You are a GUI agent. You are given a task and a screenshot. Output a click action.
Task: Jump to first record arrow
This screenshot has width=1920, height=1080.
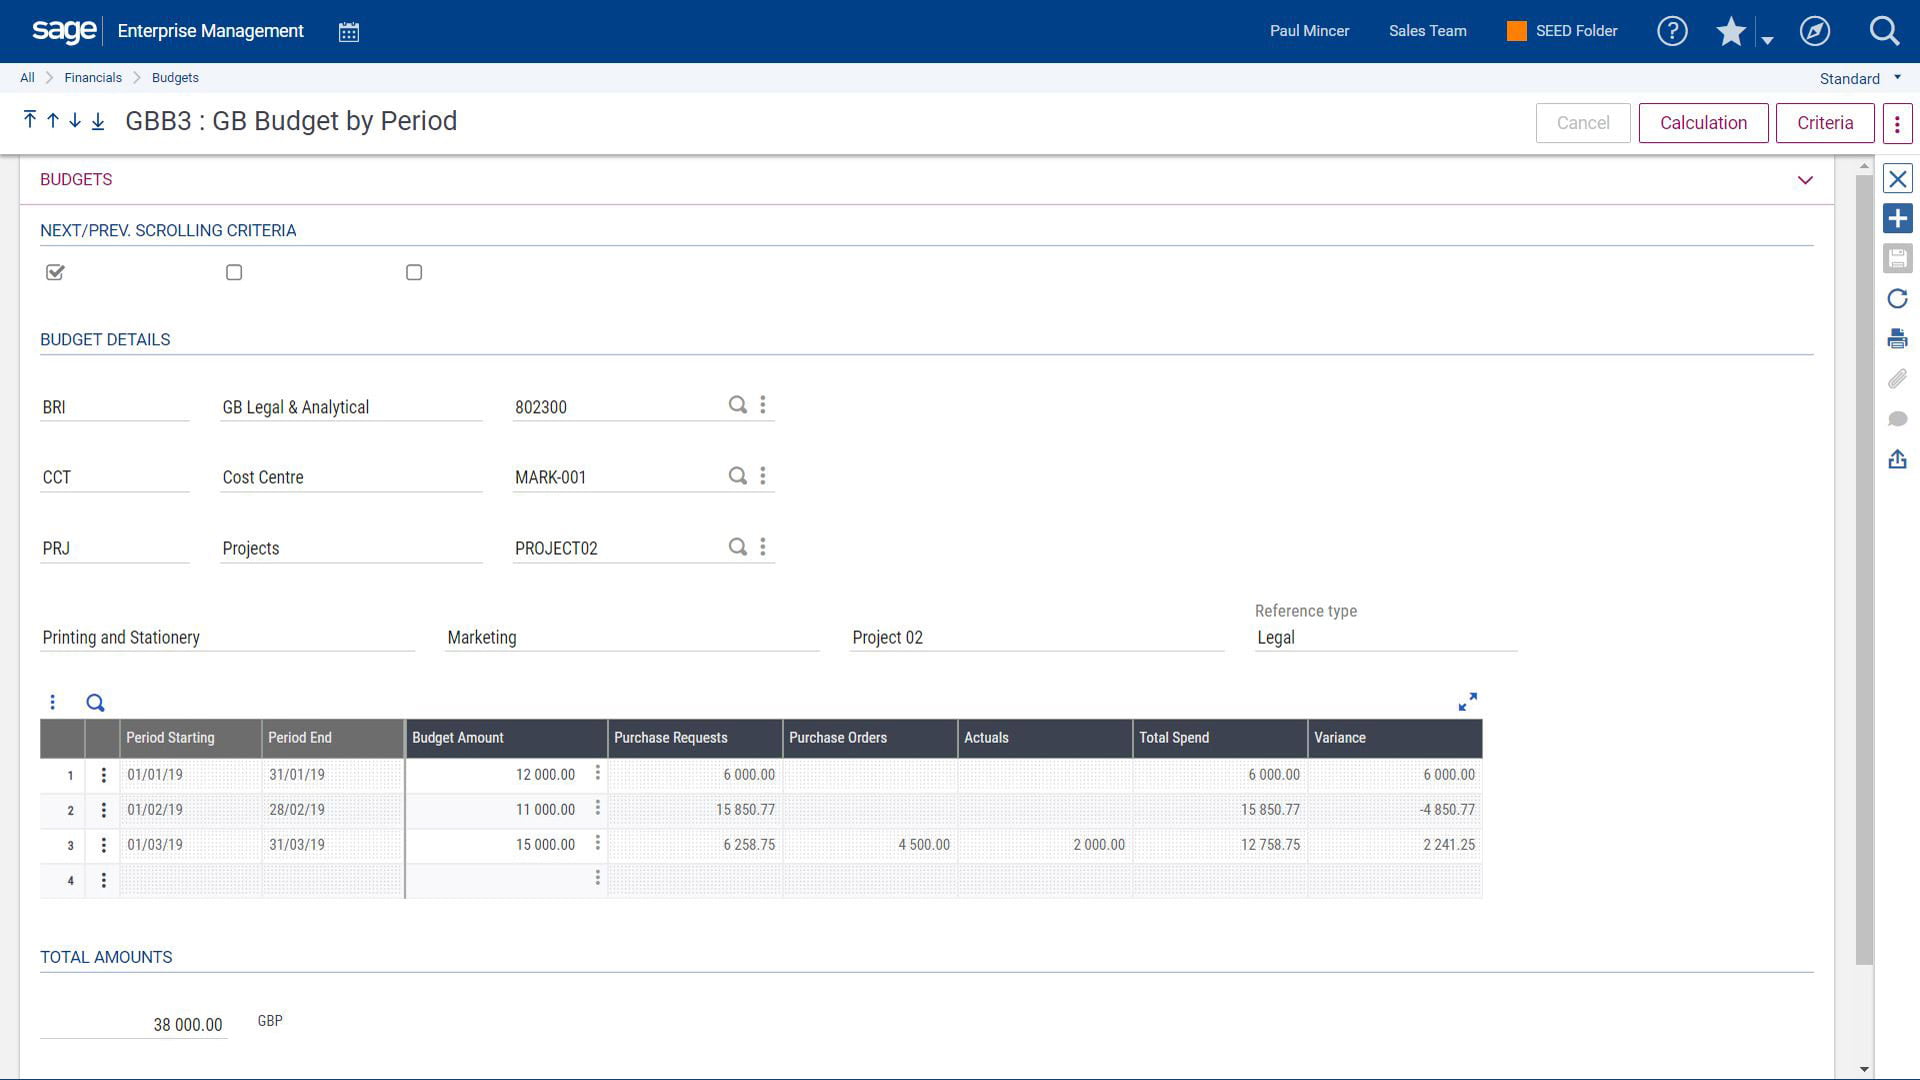coord(30,120)
